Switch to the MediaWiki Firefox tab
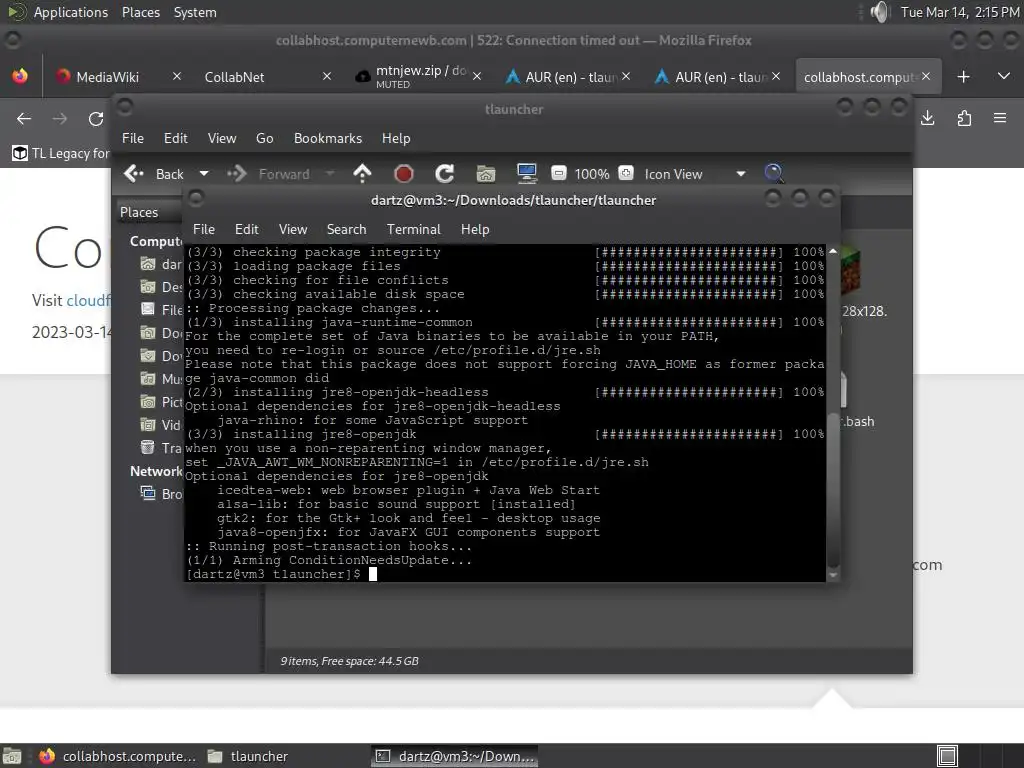 108,77
